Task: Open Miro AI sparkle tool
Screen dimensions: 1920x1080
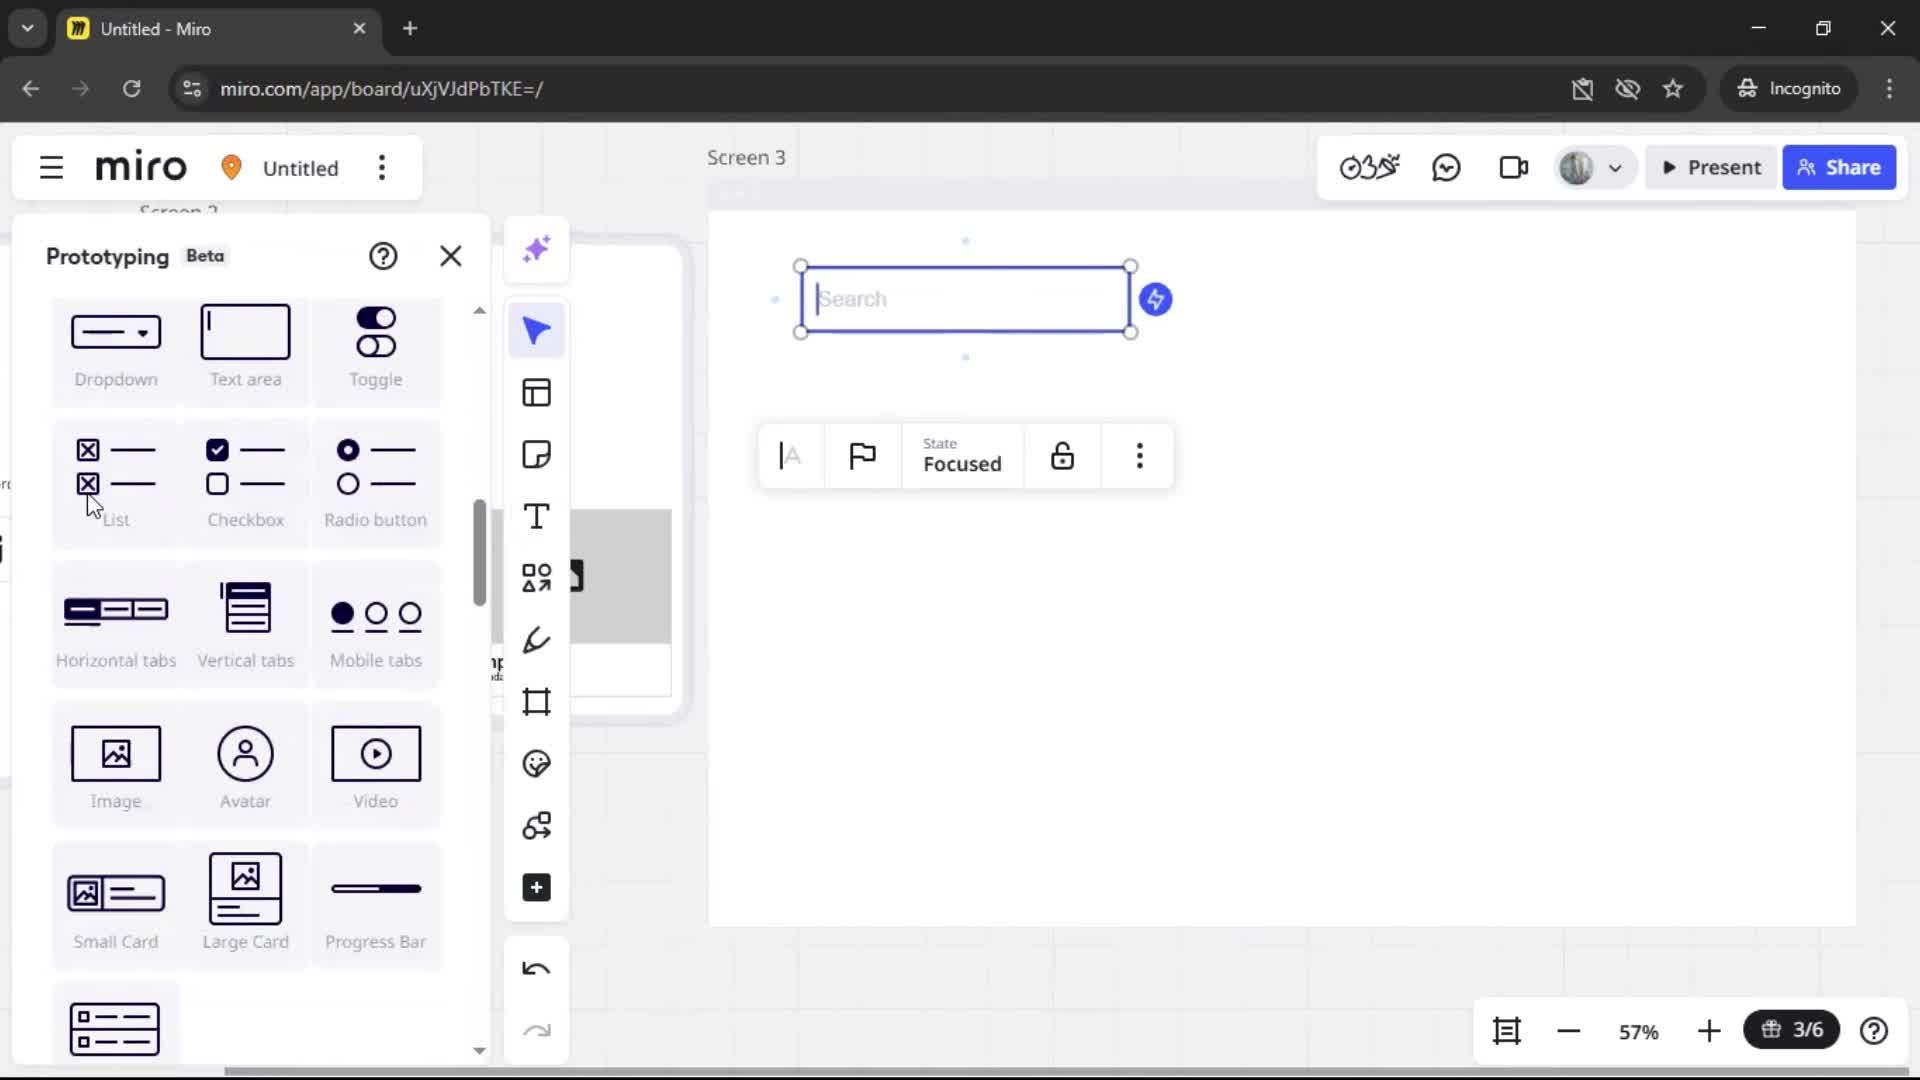Action: pos(537,249)
